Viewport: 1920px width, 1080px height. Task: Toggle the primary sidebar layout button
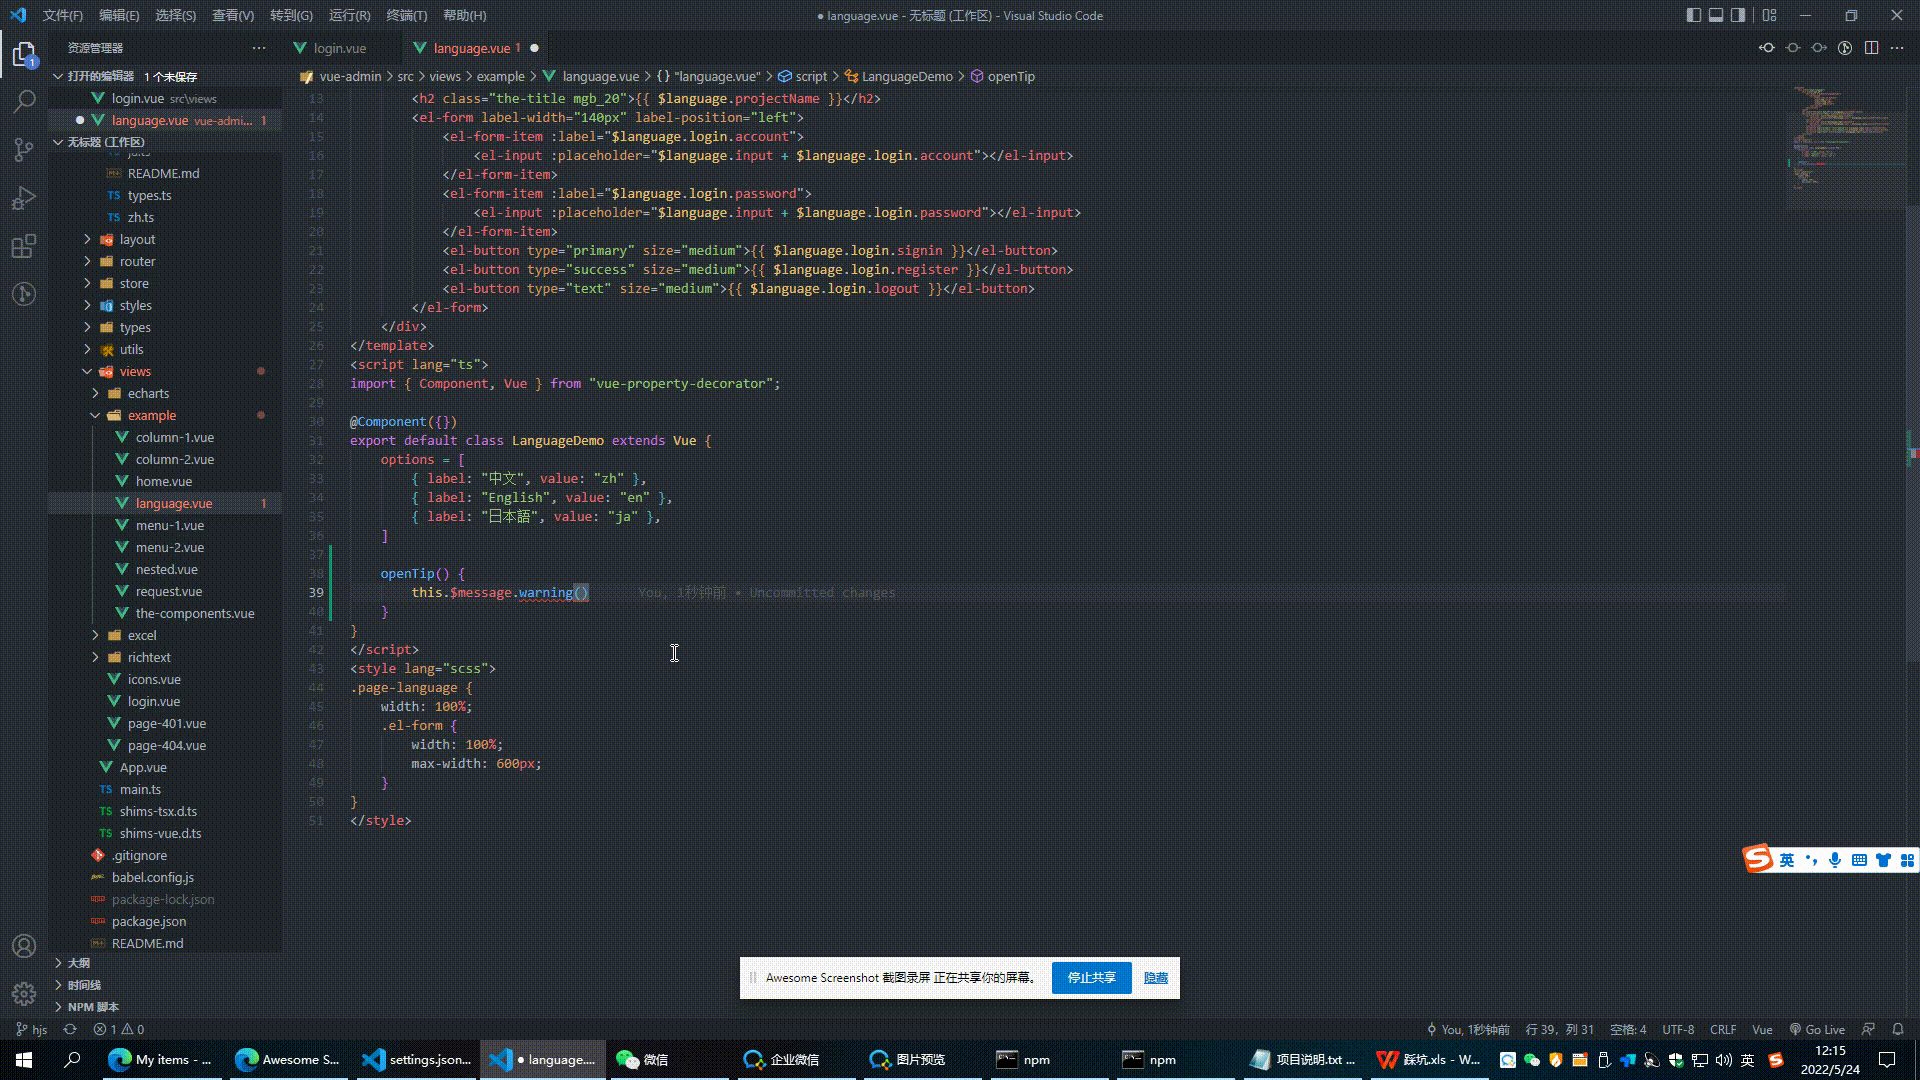click(1693, 15)
